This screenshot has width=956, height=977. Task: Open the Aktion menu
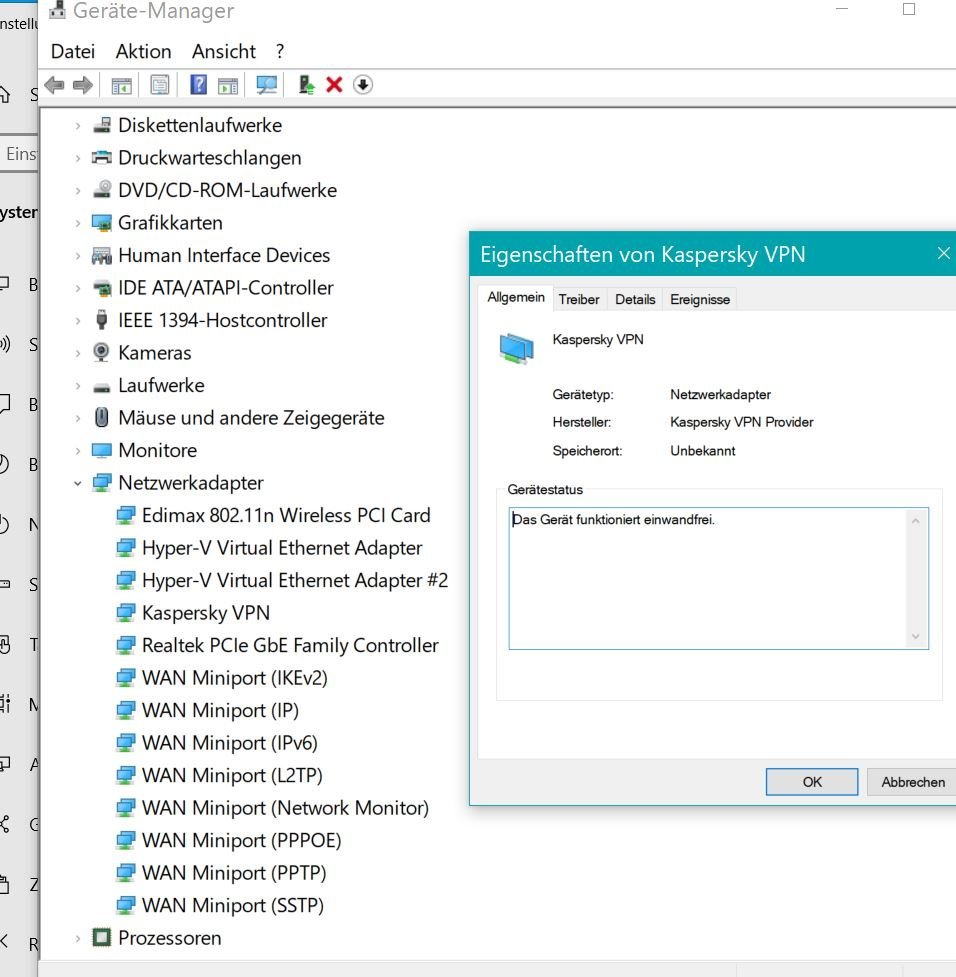click(143, 51)
